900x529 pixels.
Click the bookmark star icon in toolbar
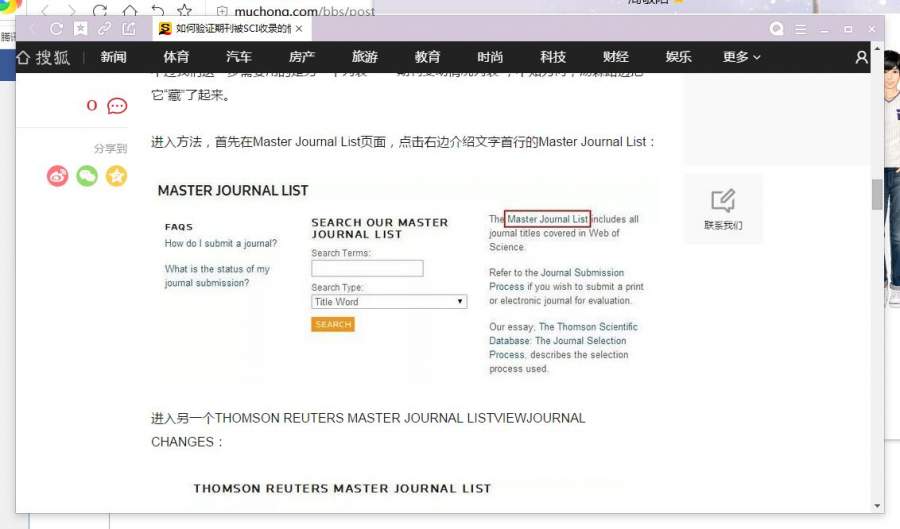(80, 29)
